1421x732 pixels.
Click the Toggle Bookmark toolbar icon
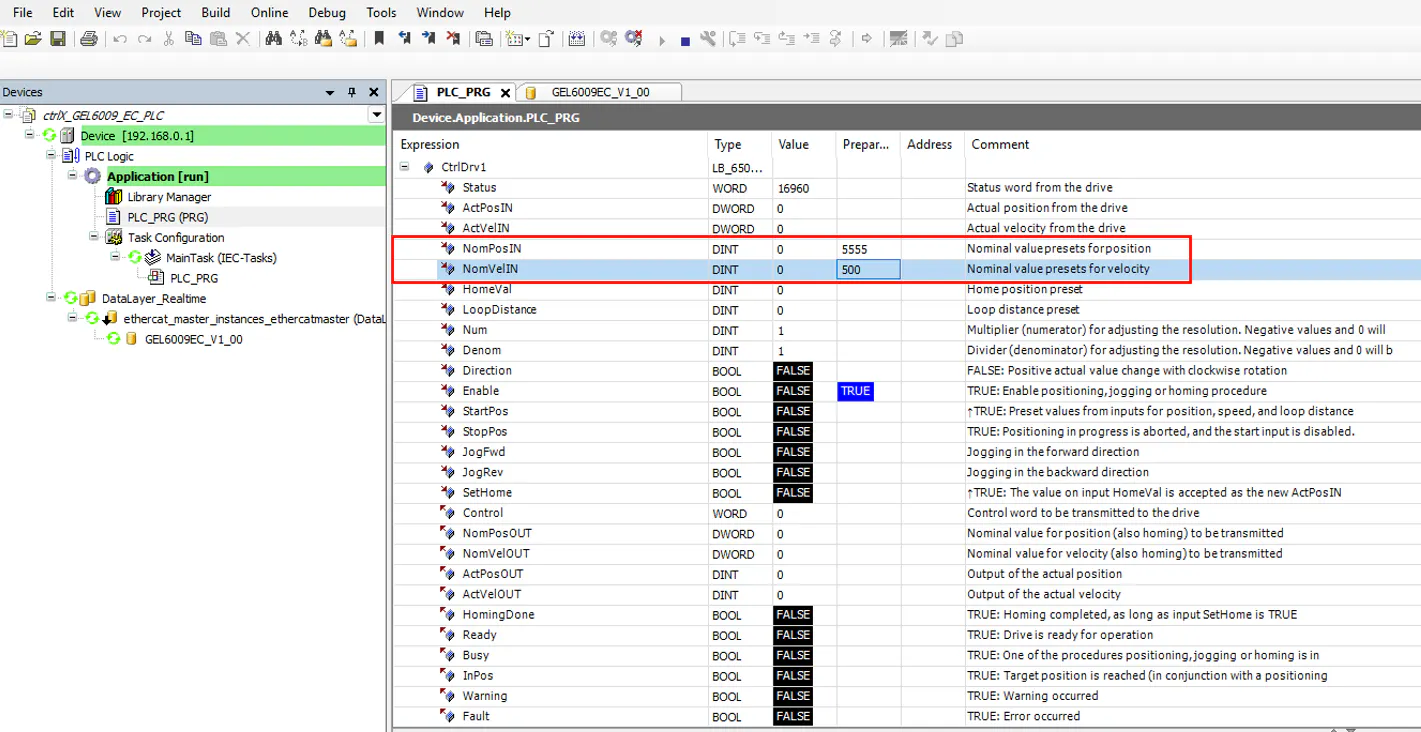(379, 39)
